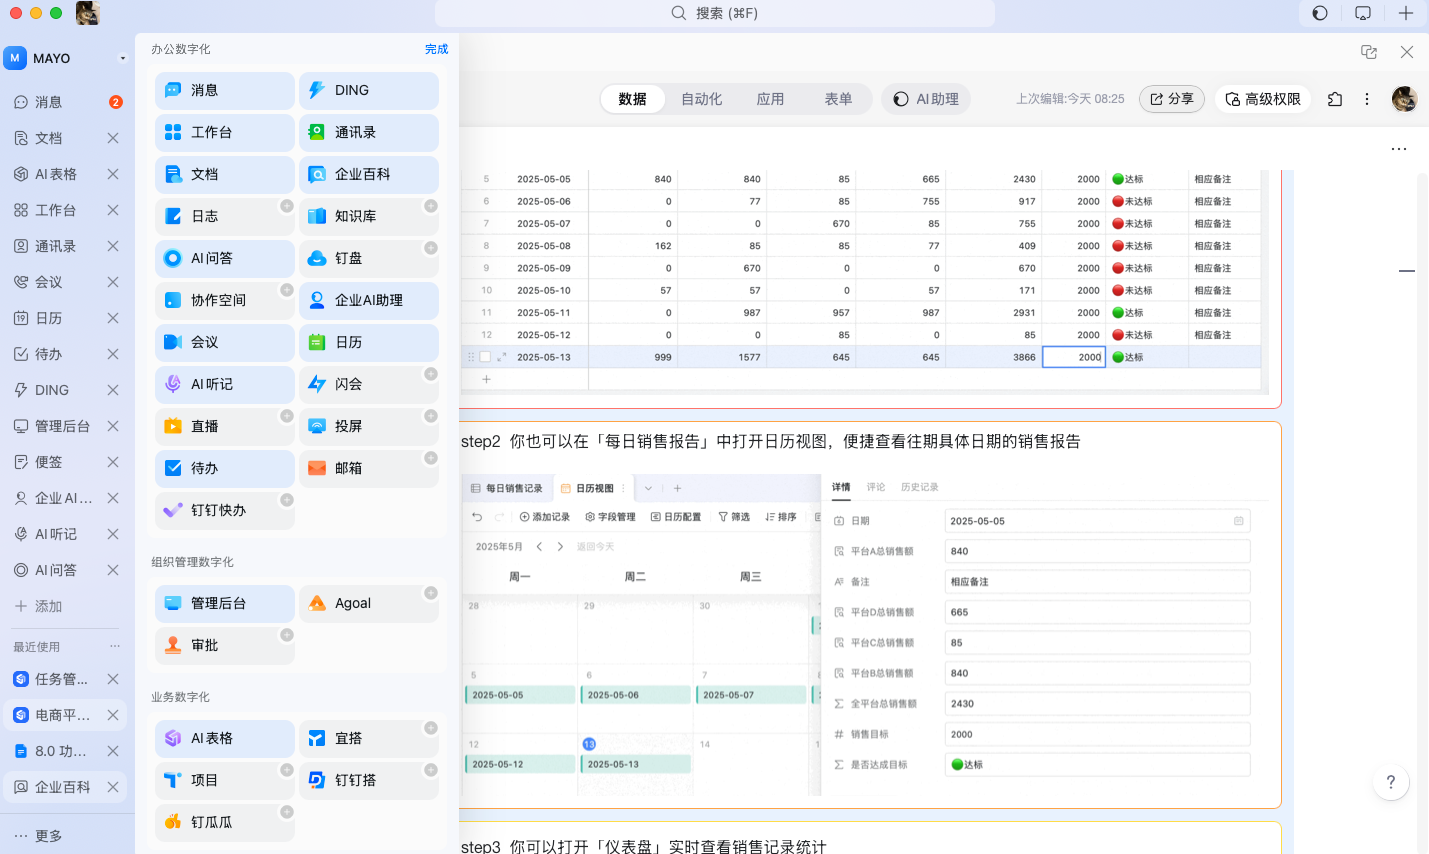Screen dimensions: 1429x854
Task: Open the plugin icon beside 高级权限
Action: click(x=1335, y=99)
